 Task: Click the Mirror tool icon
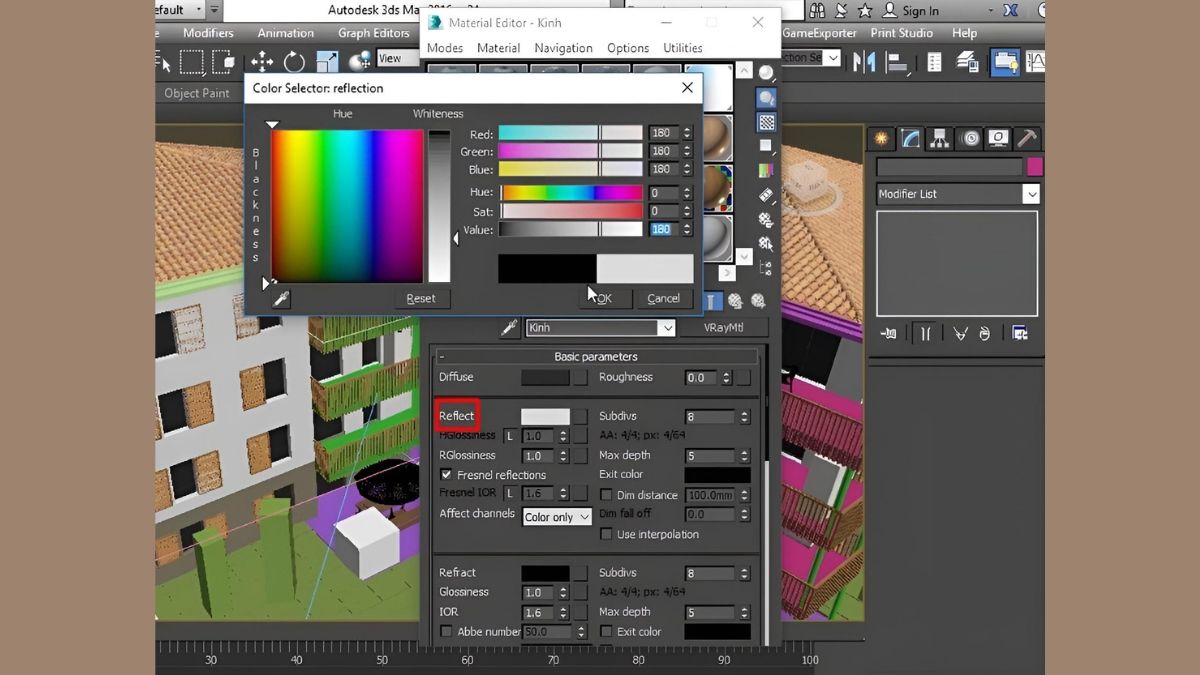(864, 62)
